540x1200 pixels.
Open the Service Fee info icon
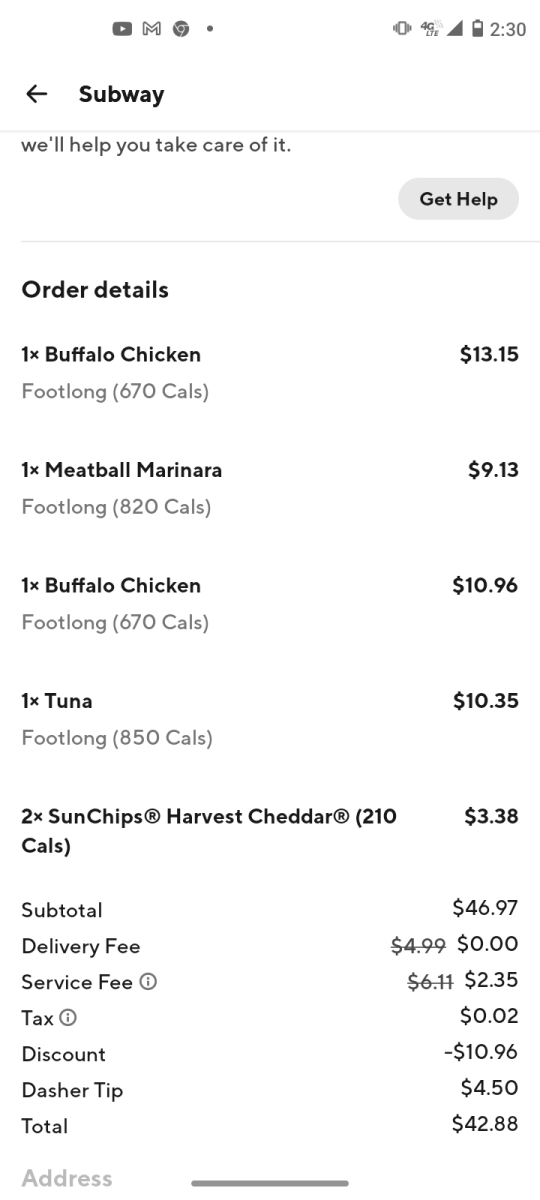[x=148, y=983]
